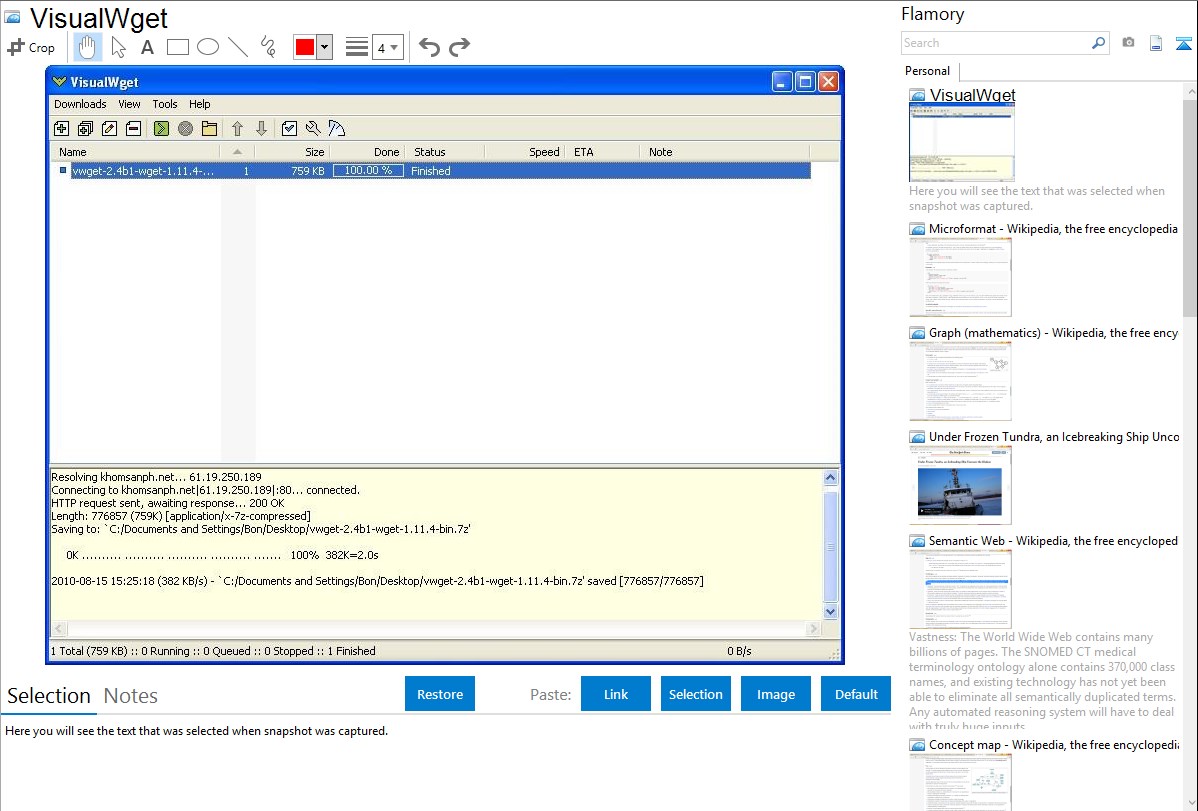
Task: Open the color picker dropdown arrow
Action: click(324, 47)
